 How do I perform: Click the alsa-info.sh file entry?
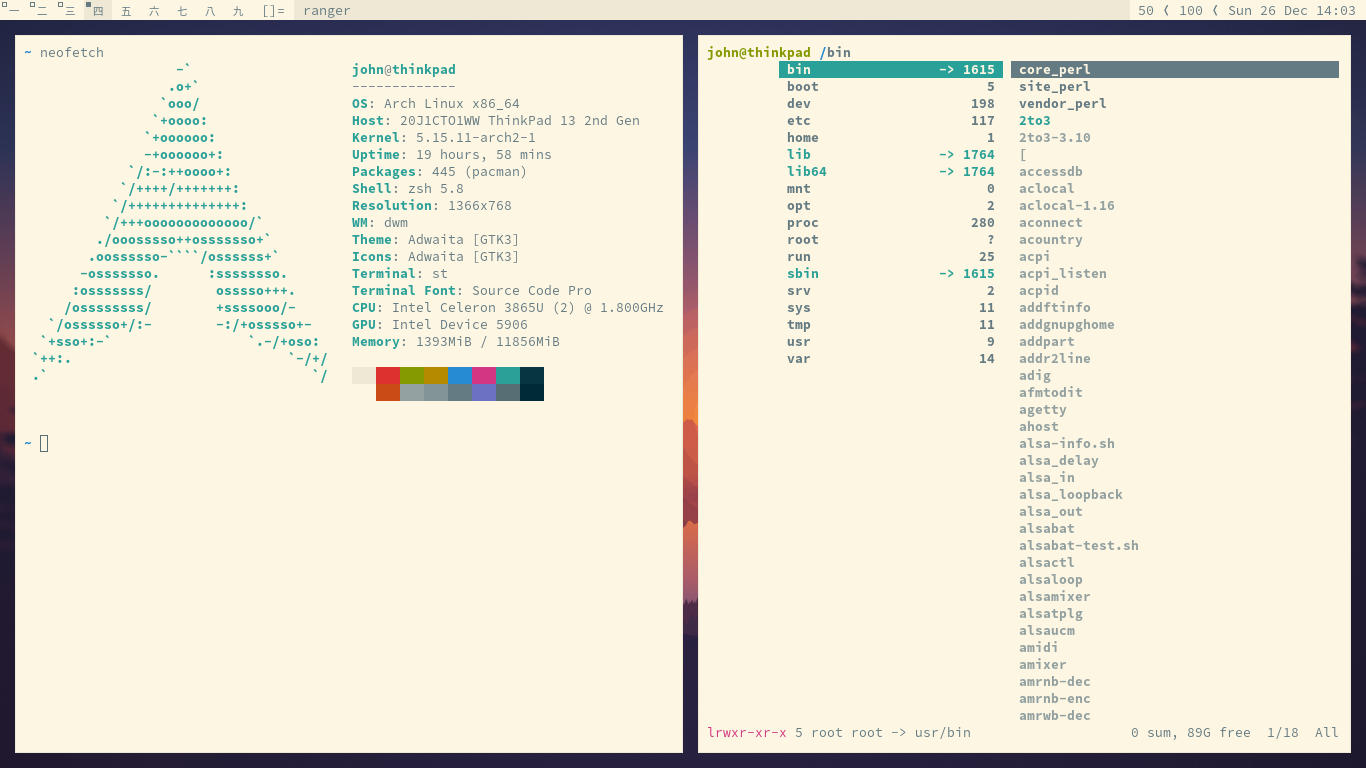click(1067, 443)
